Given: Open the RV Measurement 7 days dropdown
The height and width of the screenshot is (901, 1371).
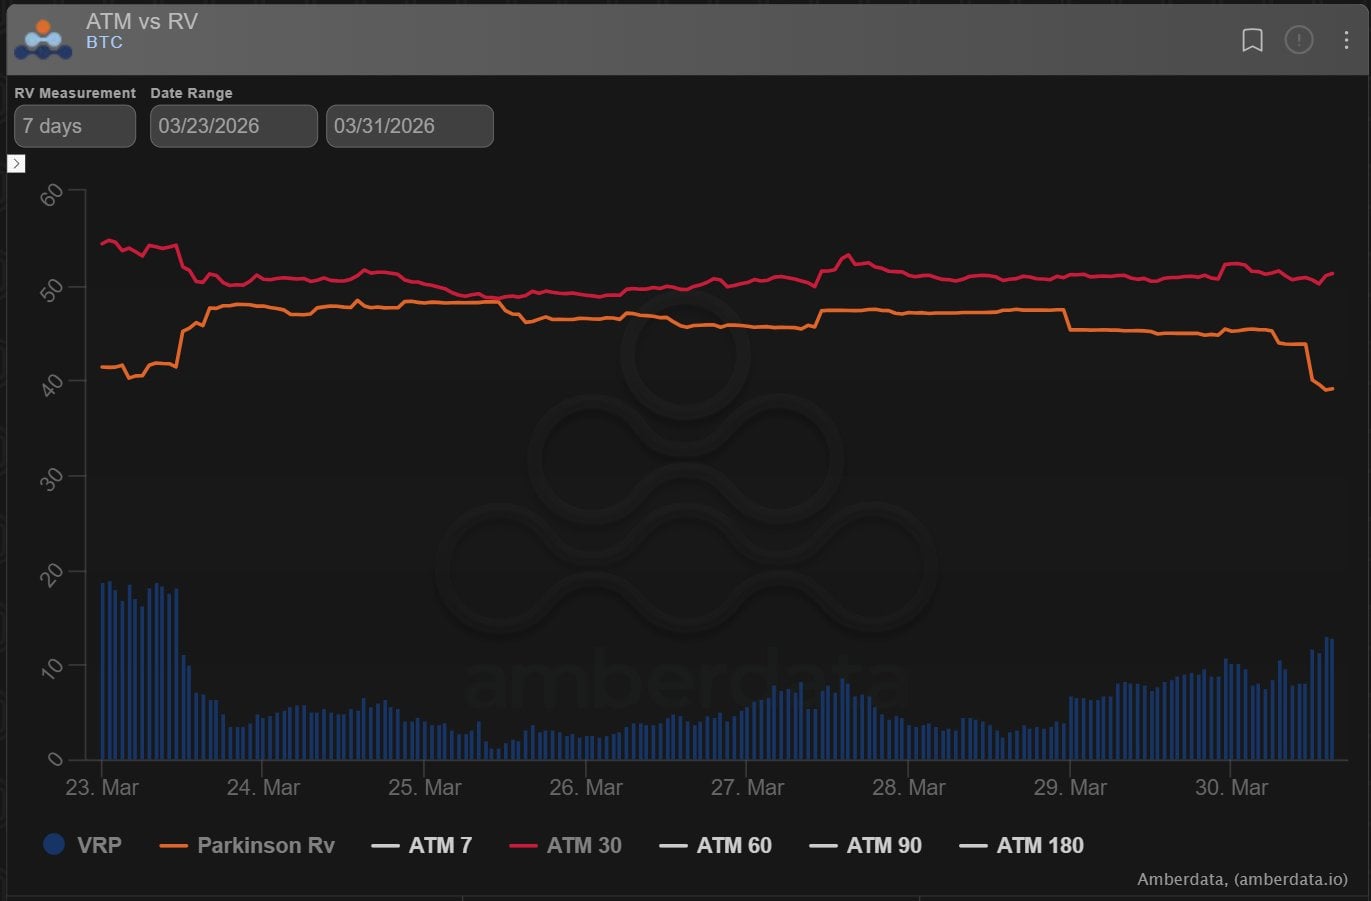Looking at the screenshot, I should [75, 126].
